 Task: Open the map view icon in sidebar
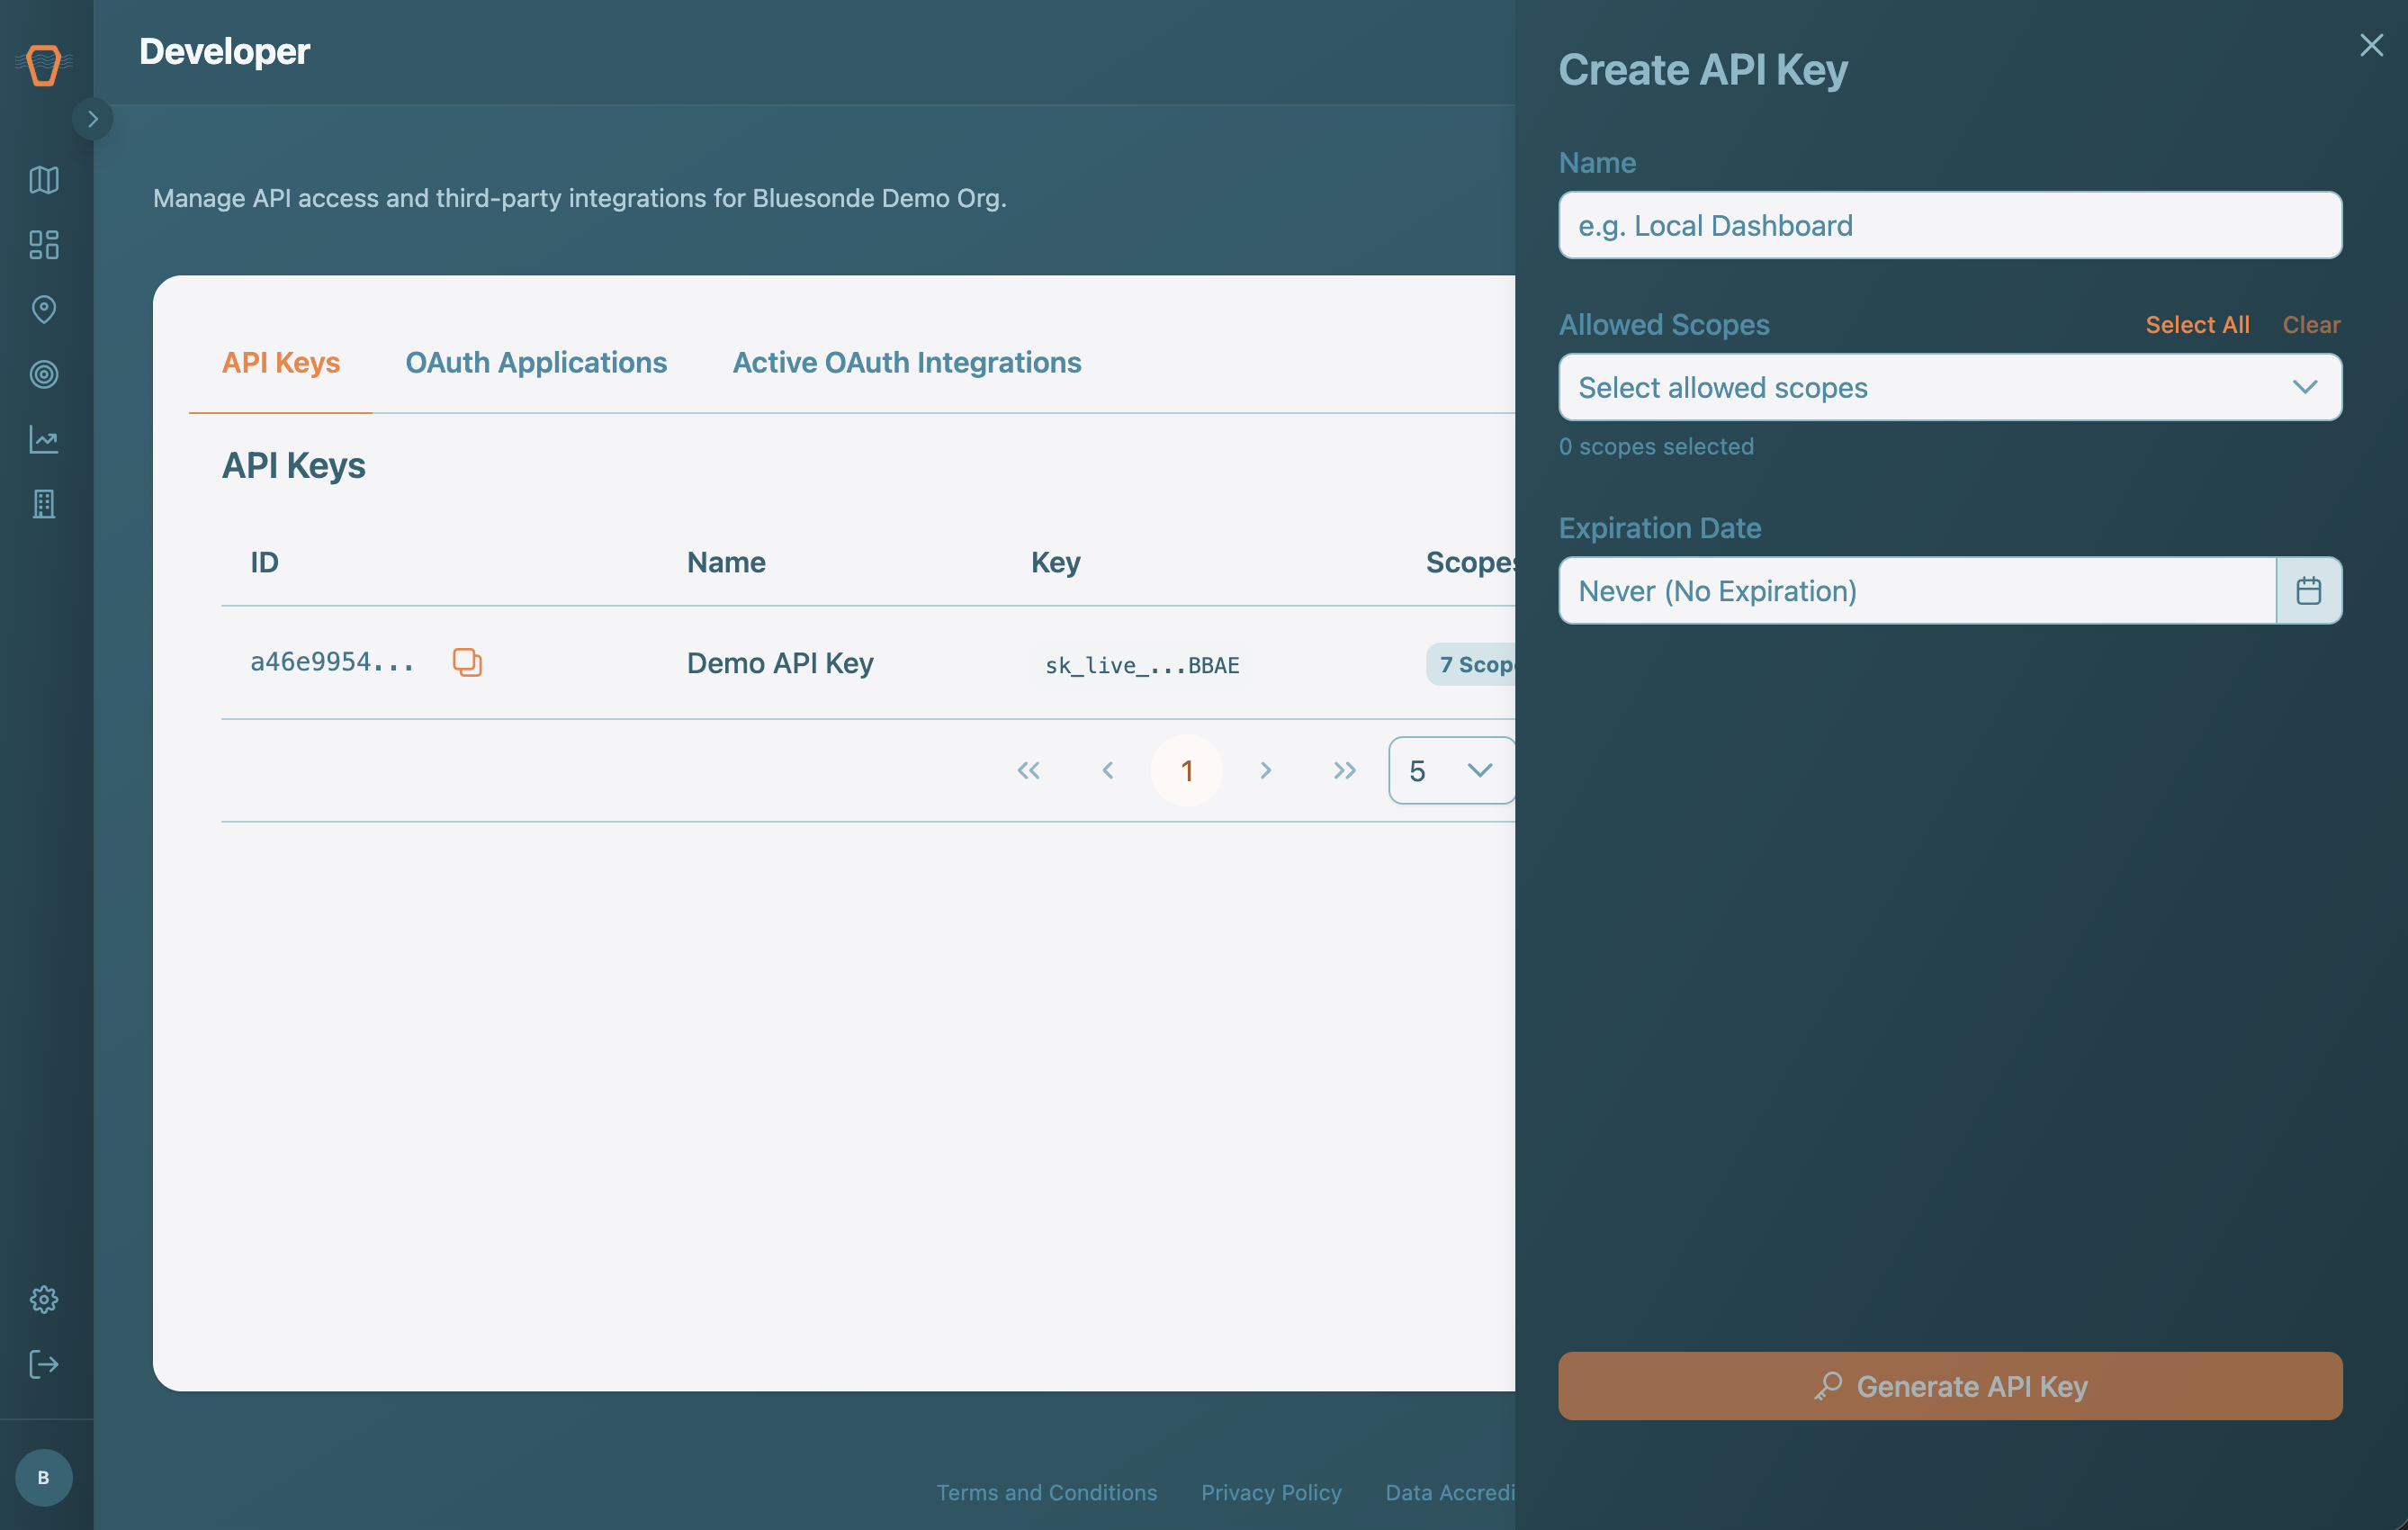(44, 180)
